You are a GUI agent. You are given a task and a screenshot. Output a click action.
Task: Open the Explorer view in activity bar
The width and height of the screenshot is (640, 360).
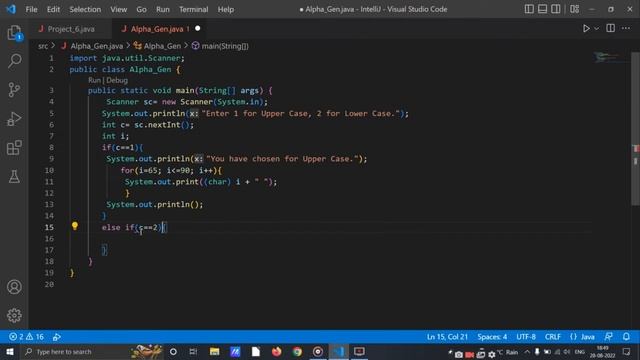[x=14, y=33]
